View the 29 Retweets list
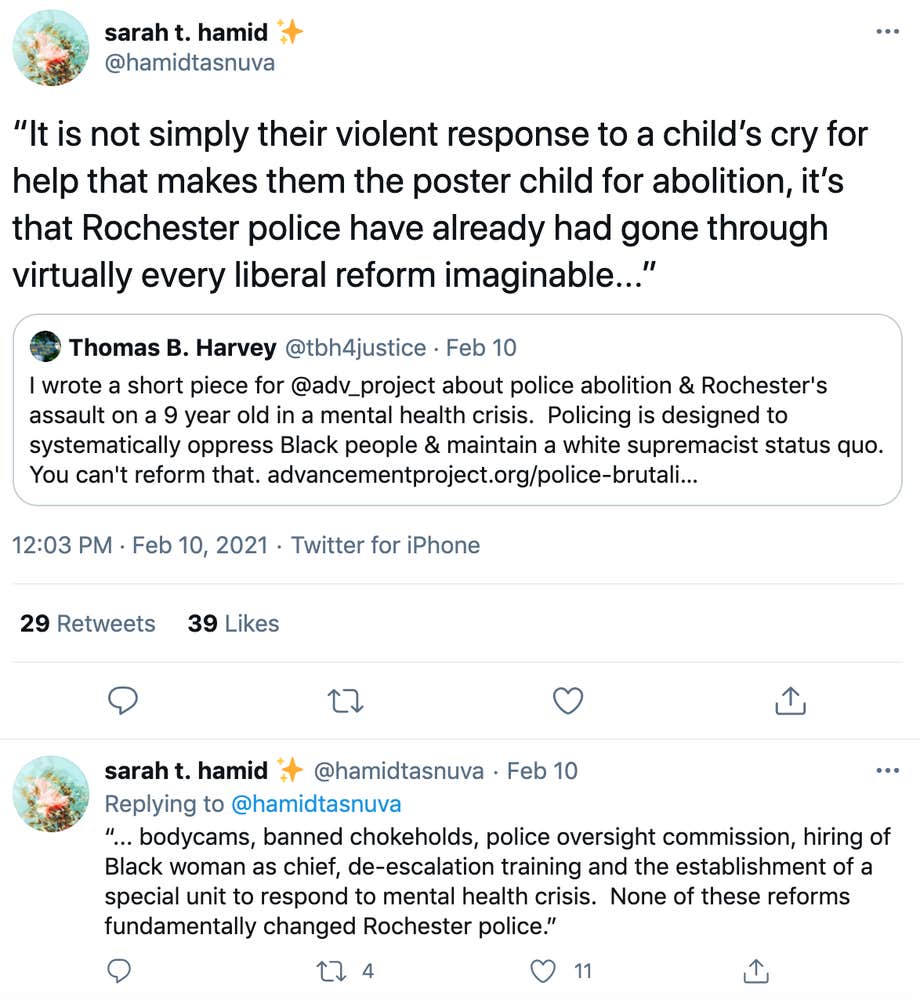Viewport: 920px width, 1000px height. pyautogui.click(x=88, y=624)
